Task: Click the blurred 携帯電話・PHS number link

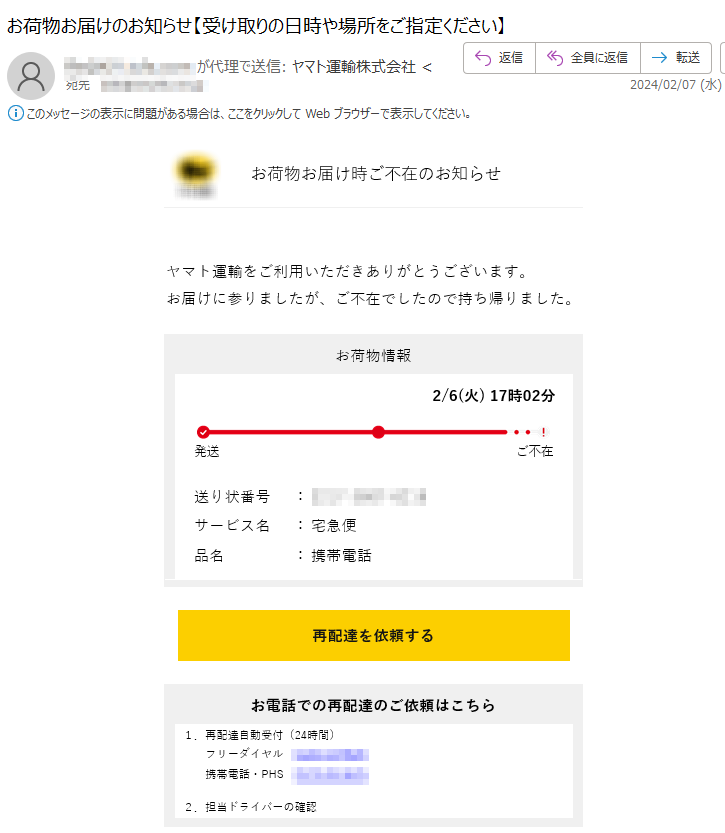Action: [330, 775]
